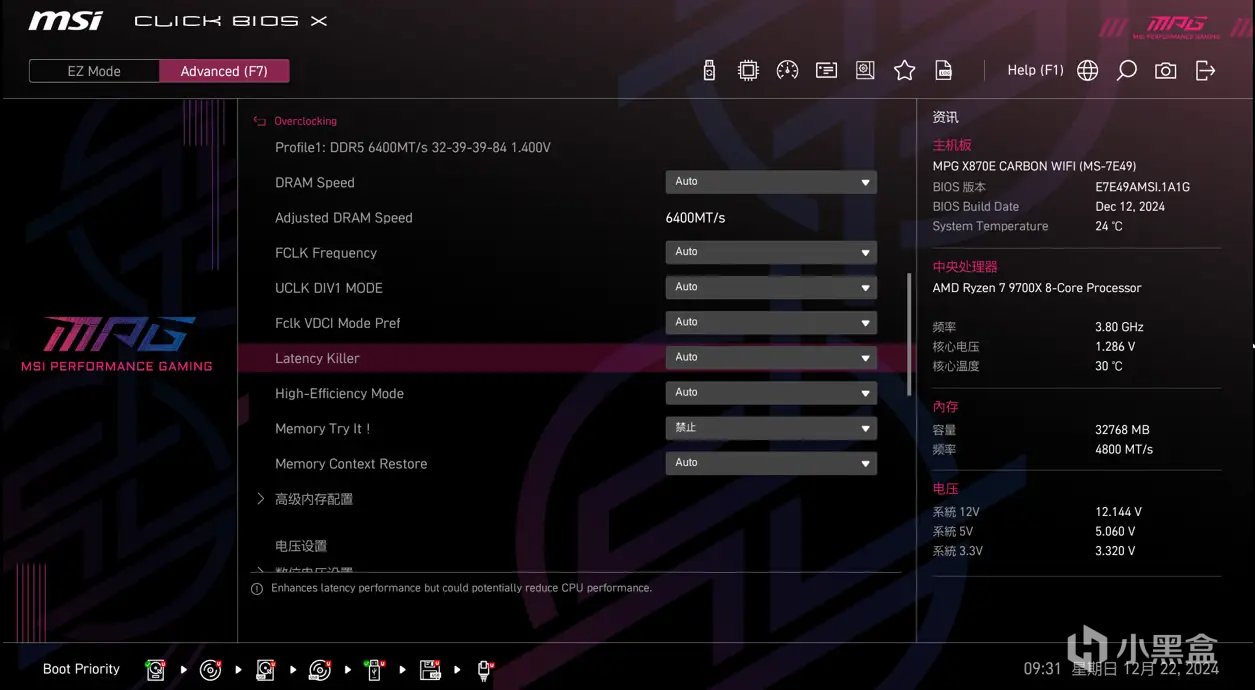Image resolution: width=1255 pixels, height=690 pixels.
Task: Click the Favorites star icon
Action: coord(905,70)
